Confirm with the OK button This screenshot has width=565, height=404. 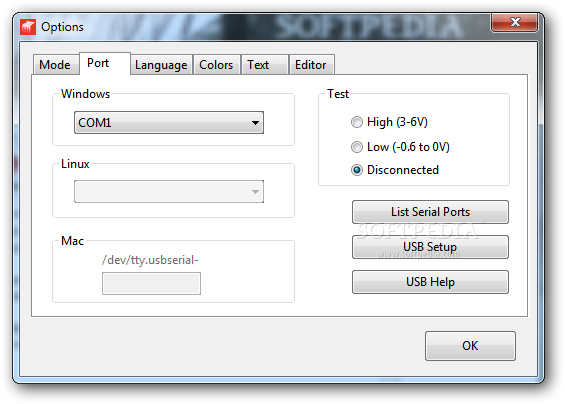click(470, 346)
